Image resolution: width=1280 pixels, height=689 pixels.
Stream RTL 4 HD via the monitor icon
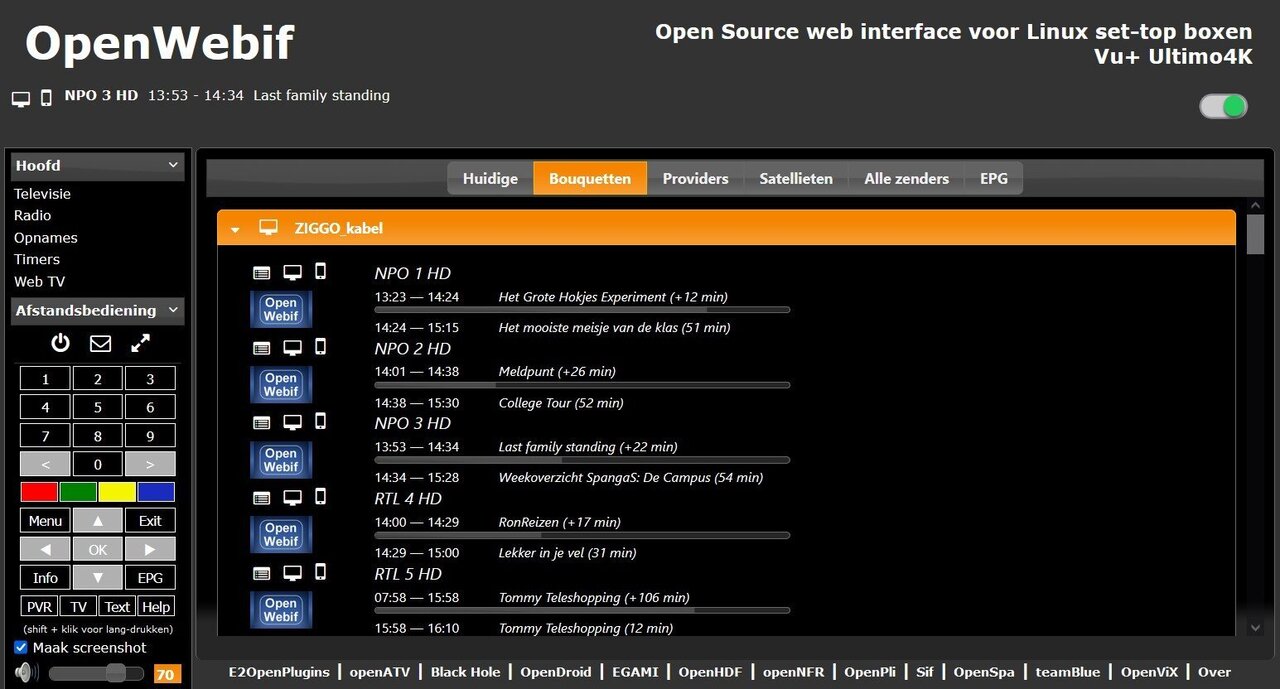tap(292, 497)
